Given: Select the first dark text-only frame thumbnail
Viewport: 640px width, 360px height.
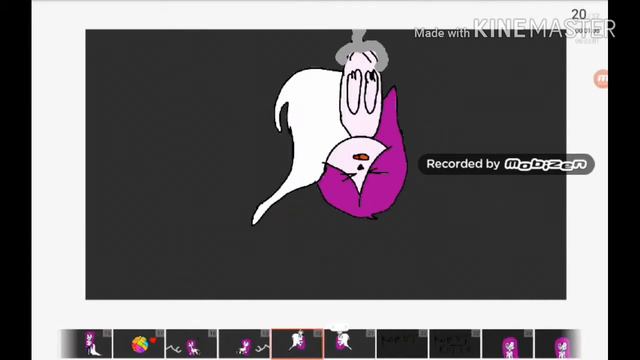Looking at the screenshot, I should point(402,344).
